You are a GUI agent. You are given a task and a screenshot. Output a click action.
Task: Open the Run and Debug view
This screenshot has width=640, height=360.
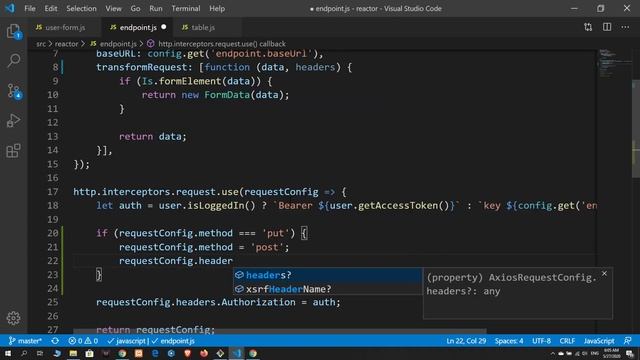coord(13,121)
